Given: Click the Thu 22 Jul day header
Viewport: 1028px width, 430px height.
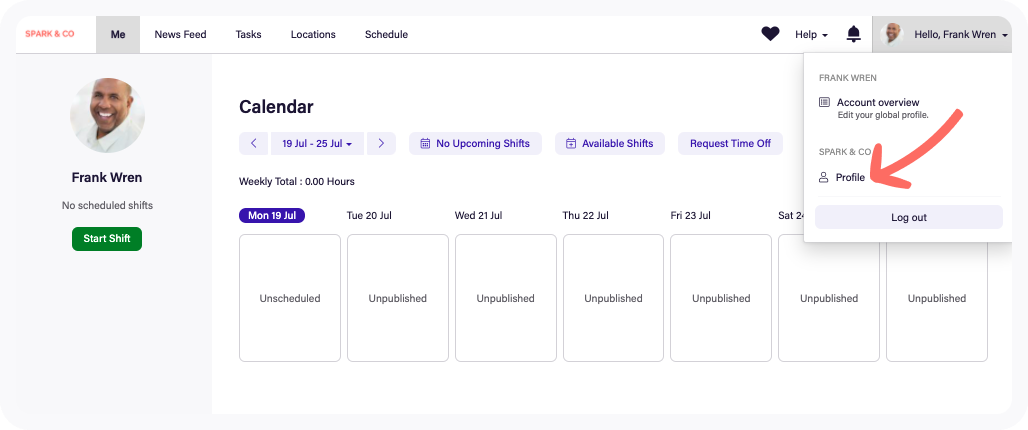Looking at the screenshot, I should (586, 215).
